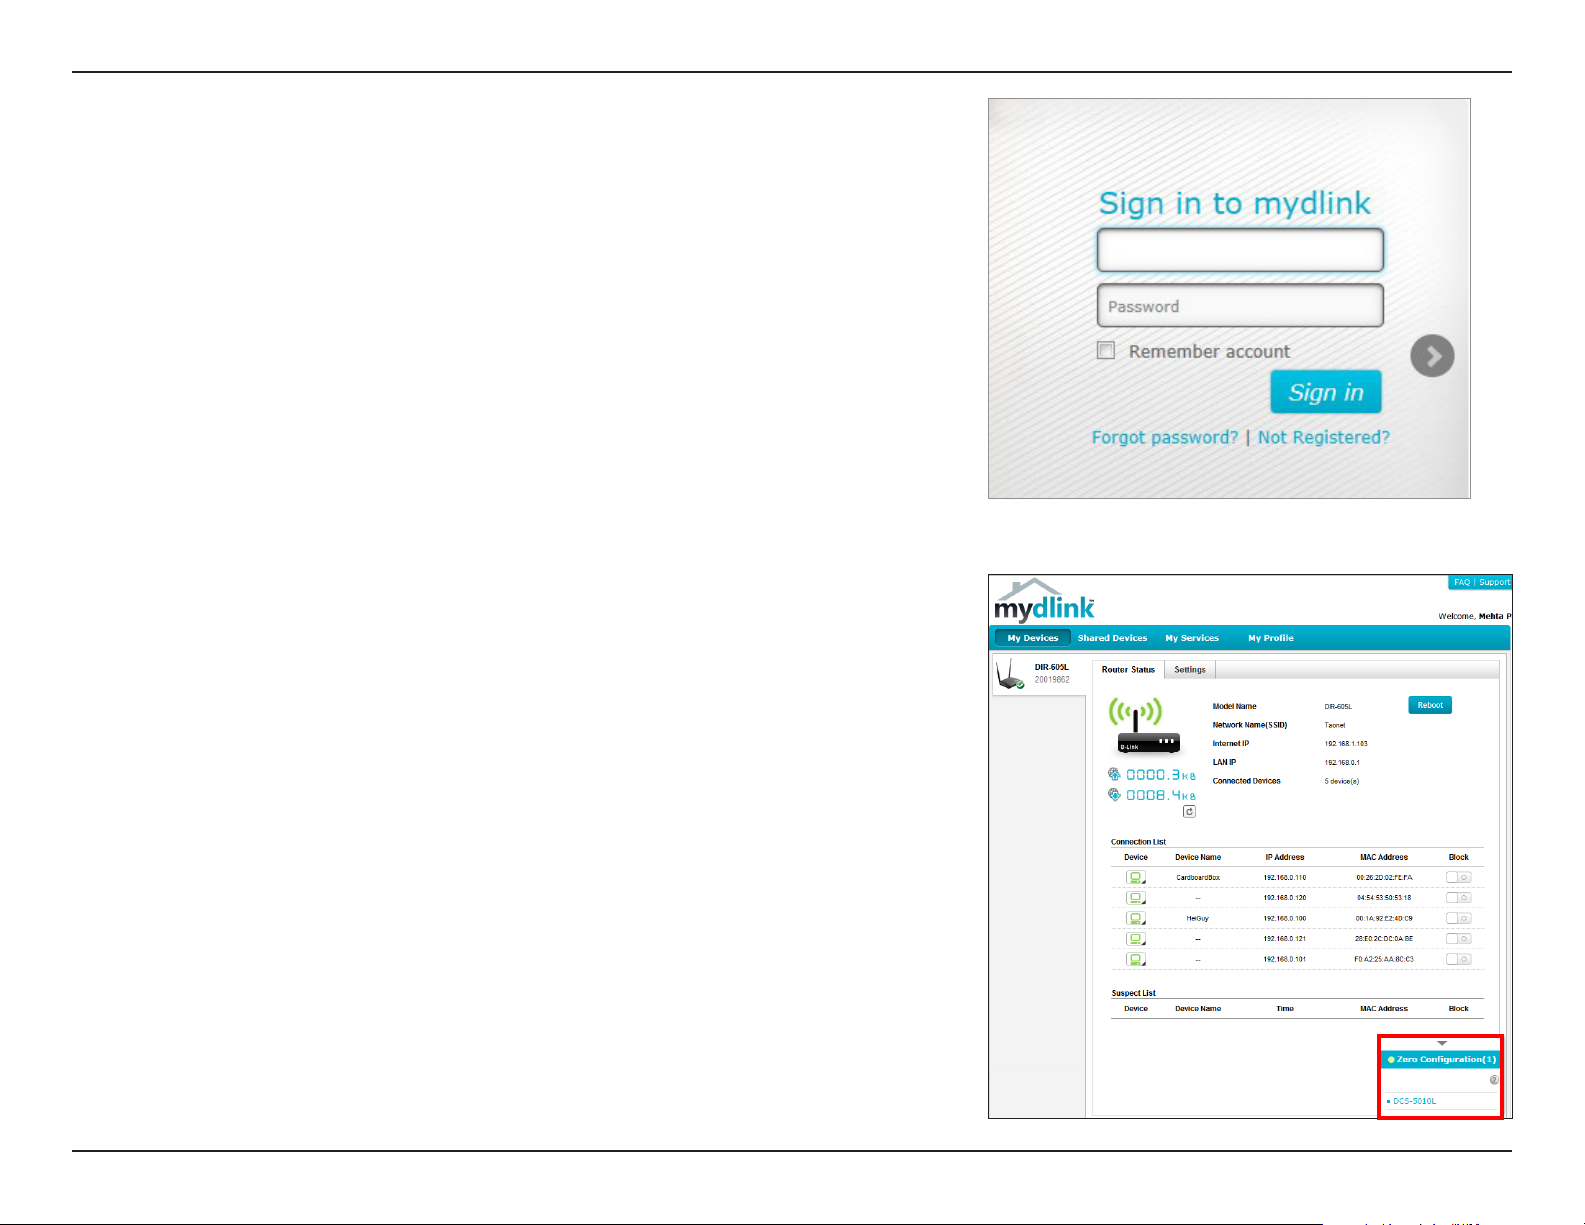Image resolution: width=1585 pixels, height=1225 pixels.
Task: Click the Sign in button
Action: coord(1326,392)
